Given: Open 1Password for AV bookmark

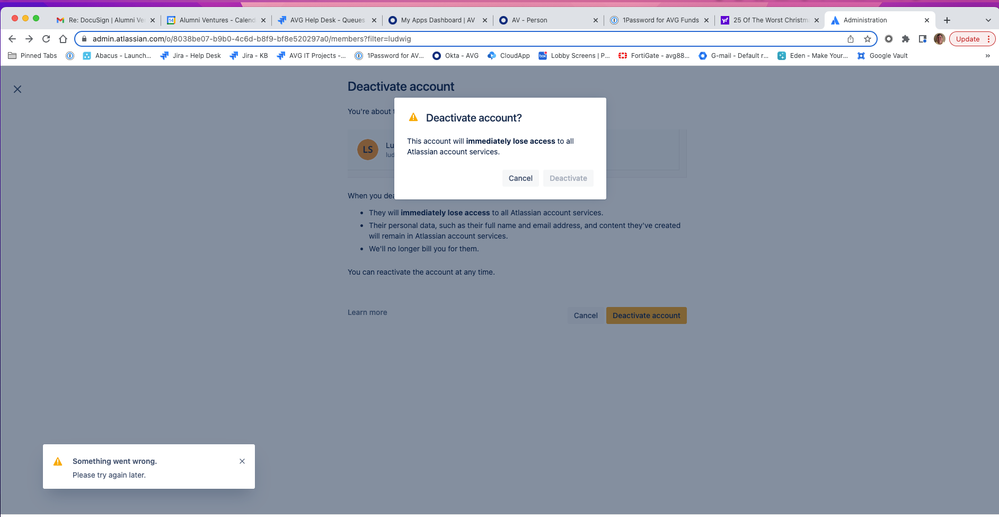Looking at the screenshot, I should click(x=389, y=55).
